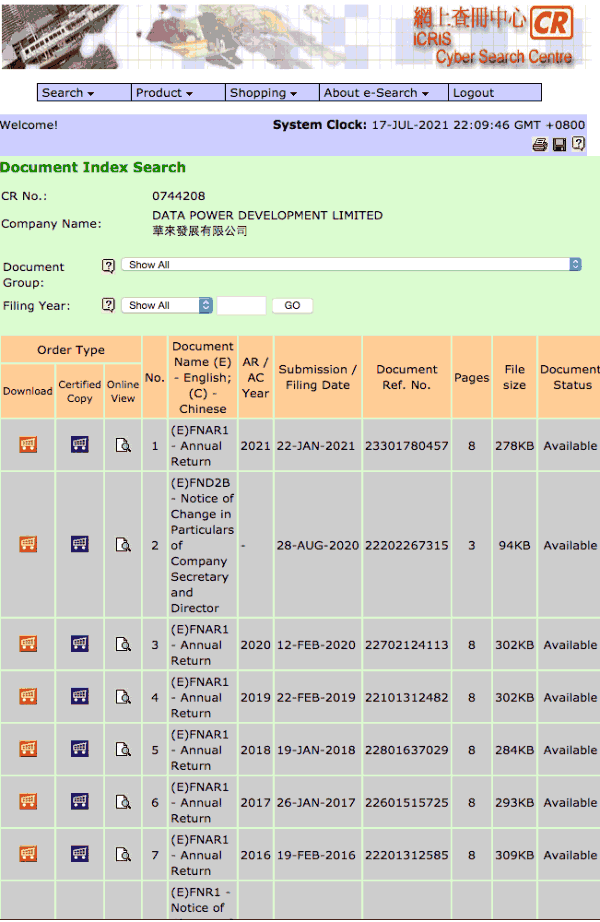Download cart for 12-FEB-2020 Annual Return
This screenshot has width=600, height=922.
pyautogui.click(x=28, y=643)
